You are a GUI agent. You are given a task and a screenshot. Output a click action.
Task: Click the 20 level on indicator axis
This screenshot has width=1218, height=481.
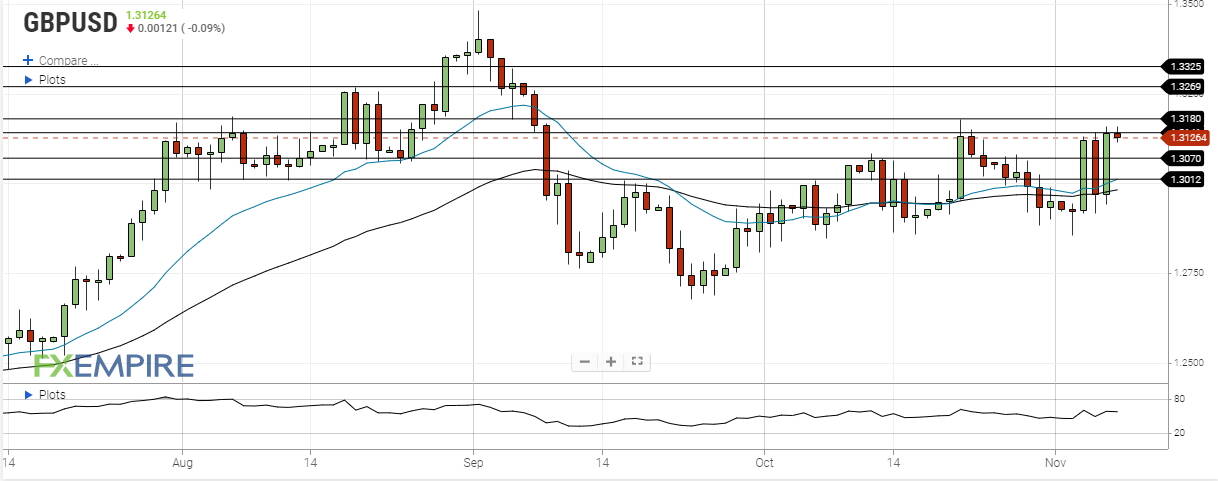tap(1179, 433)
